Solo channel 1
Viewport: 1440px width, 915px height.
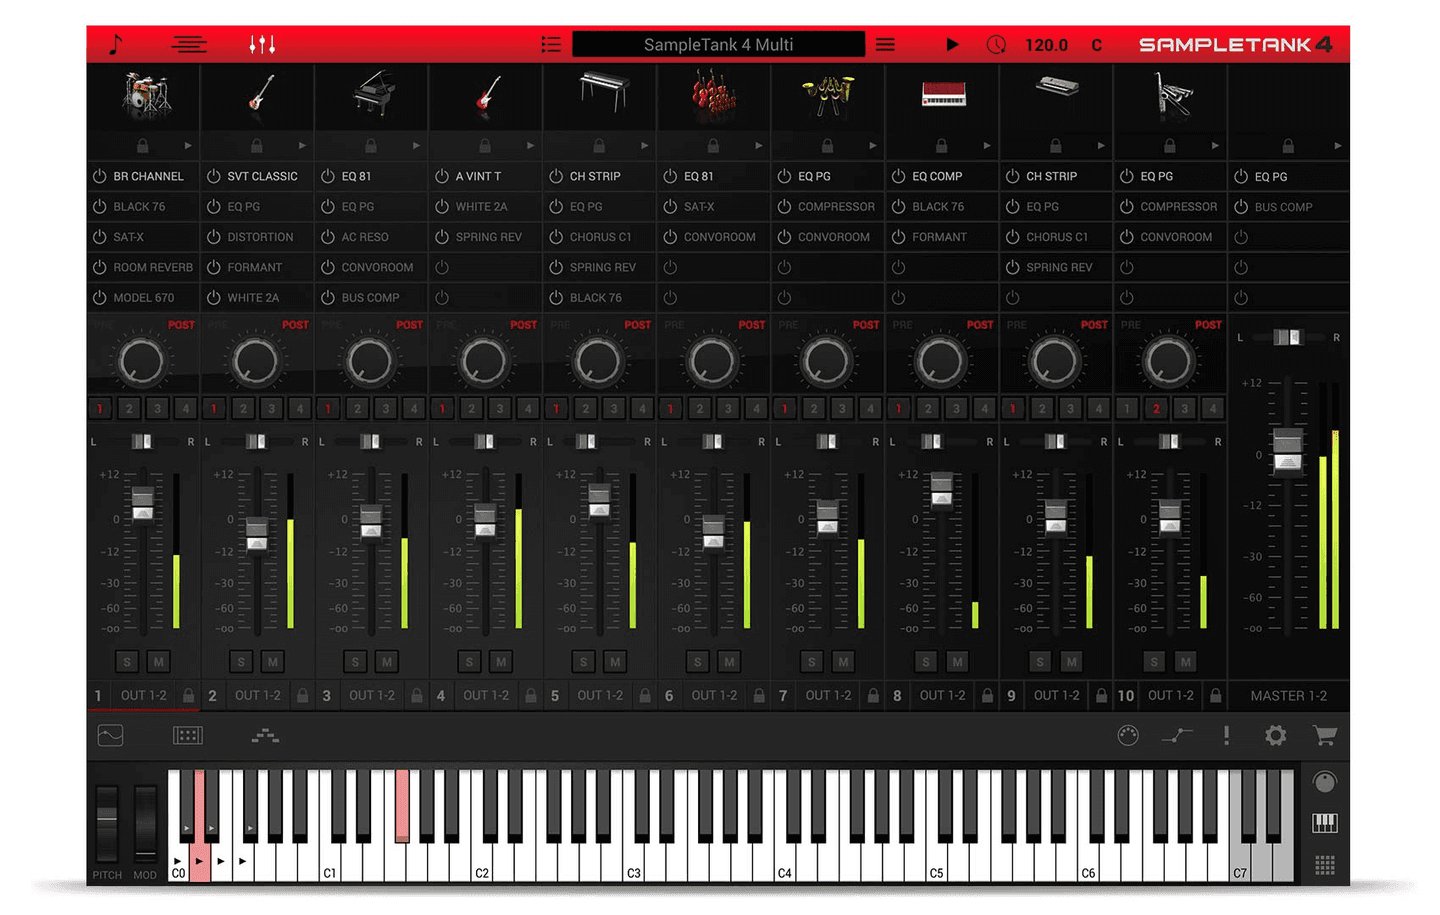click(x=127, y=661)
